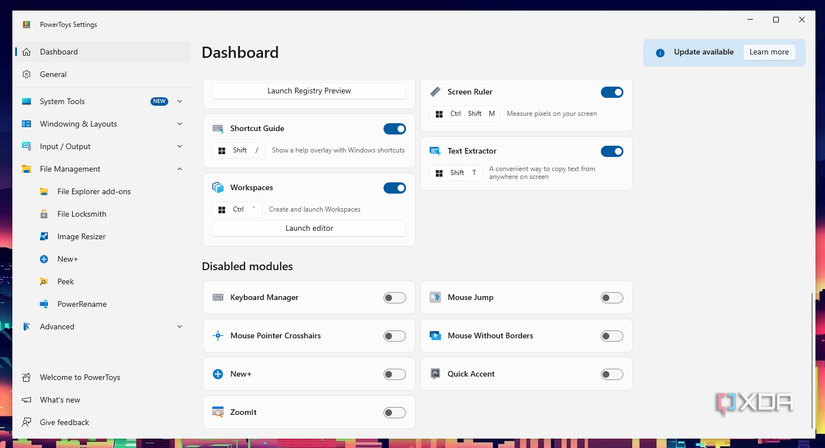Viewport: 825px width, 448px height.
Task: Click the Give feedback icon
Action: coord(26,422)
